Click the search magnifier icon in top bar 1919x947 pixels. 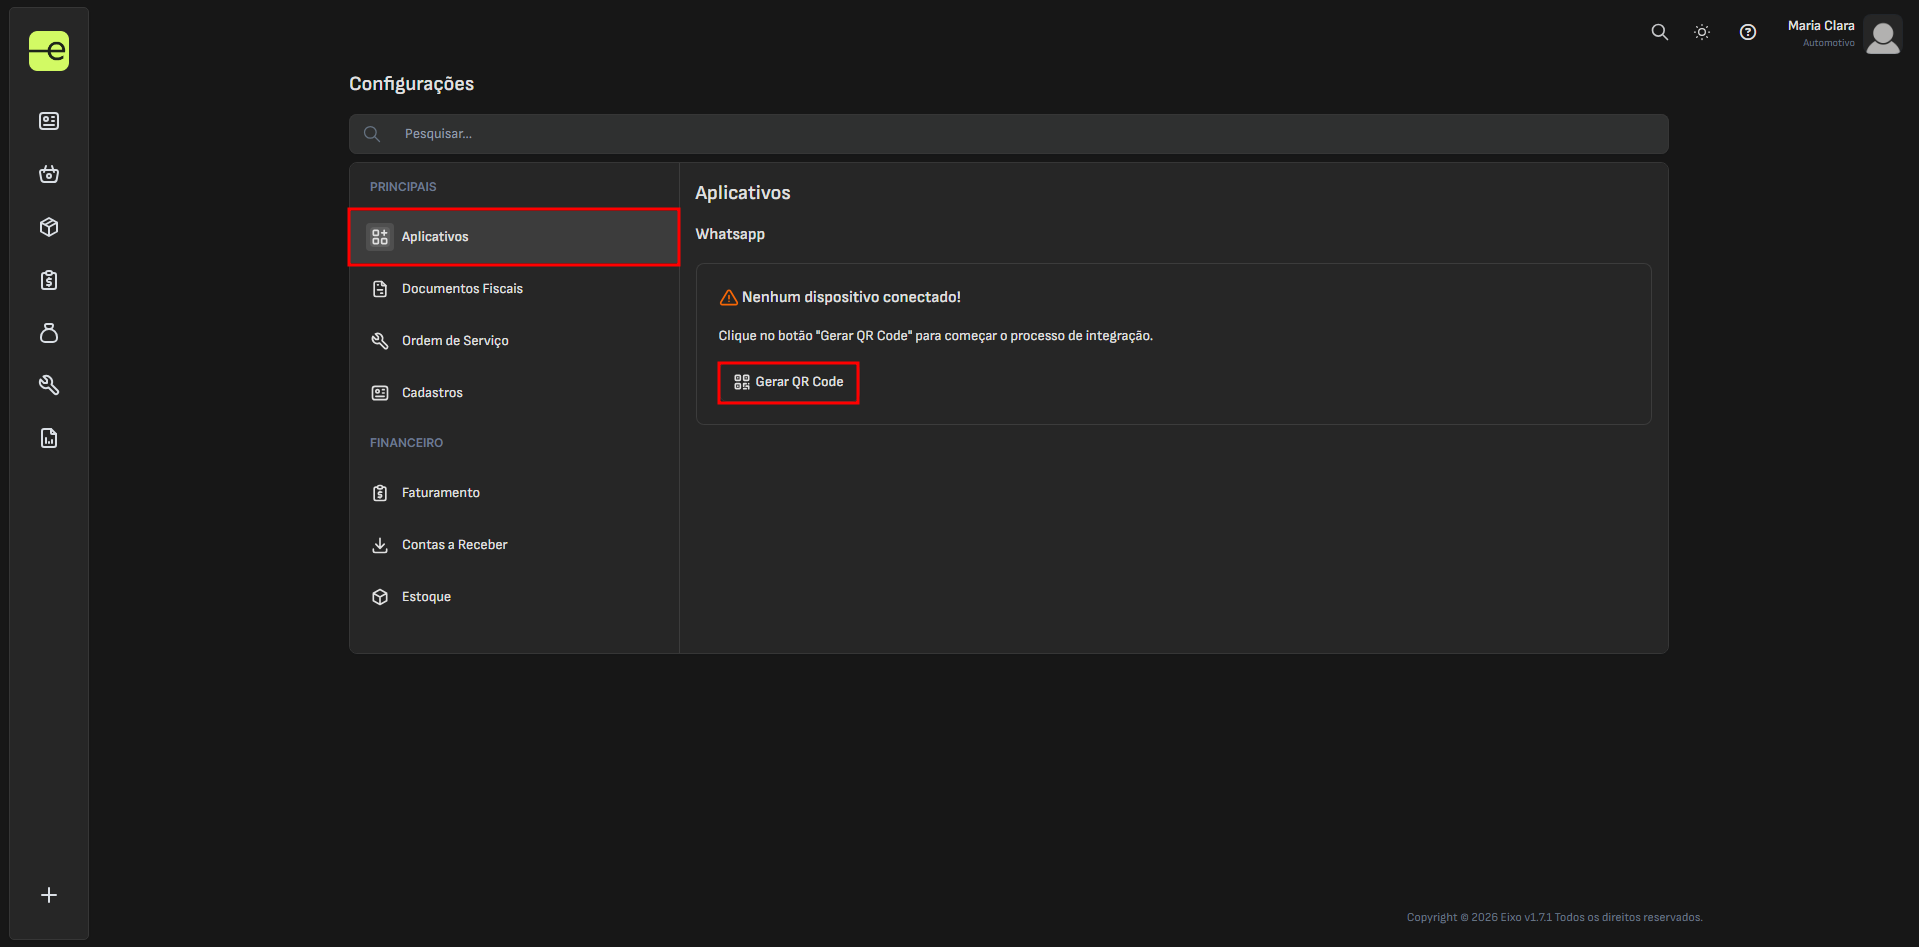click(1659, 32)
